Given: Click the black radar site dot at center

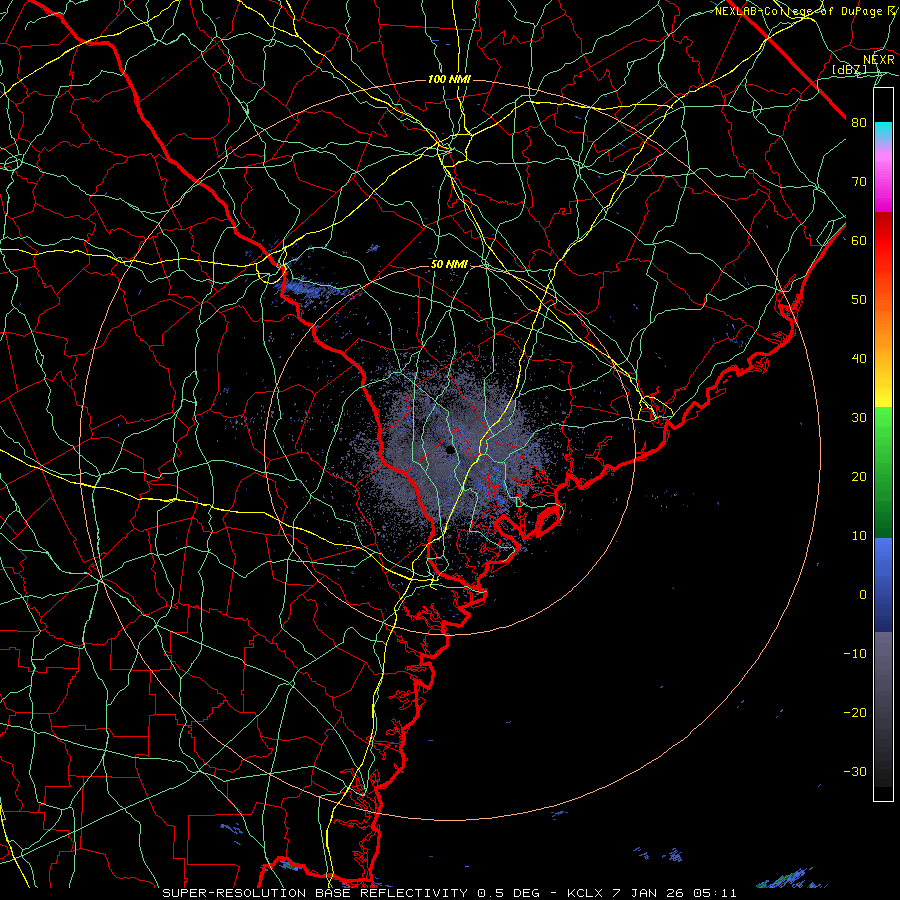Looking at the screenshot, I should click(450, 449).
